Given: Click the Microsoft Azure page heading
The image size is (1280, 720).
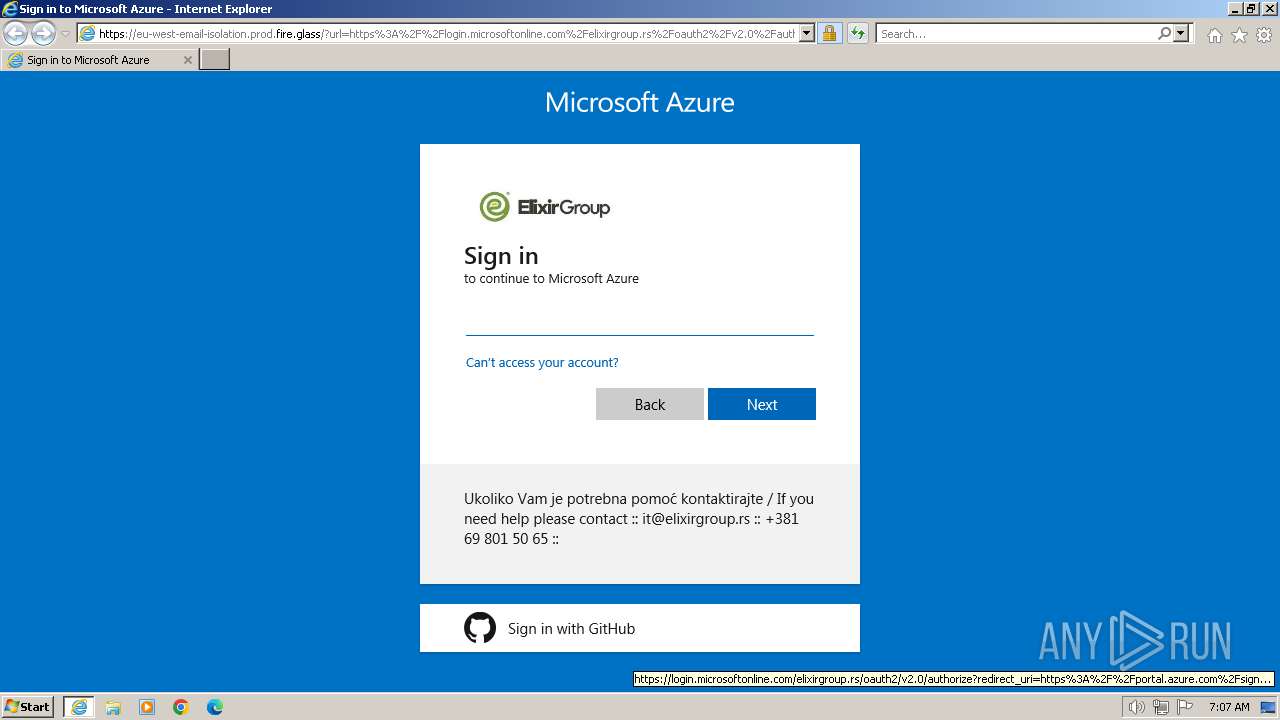Looking at the screenshot, I should tap(640, 102).
